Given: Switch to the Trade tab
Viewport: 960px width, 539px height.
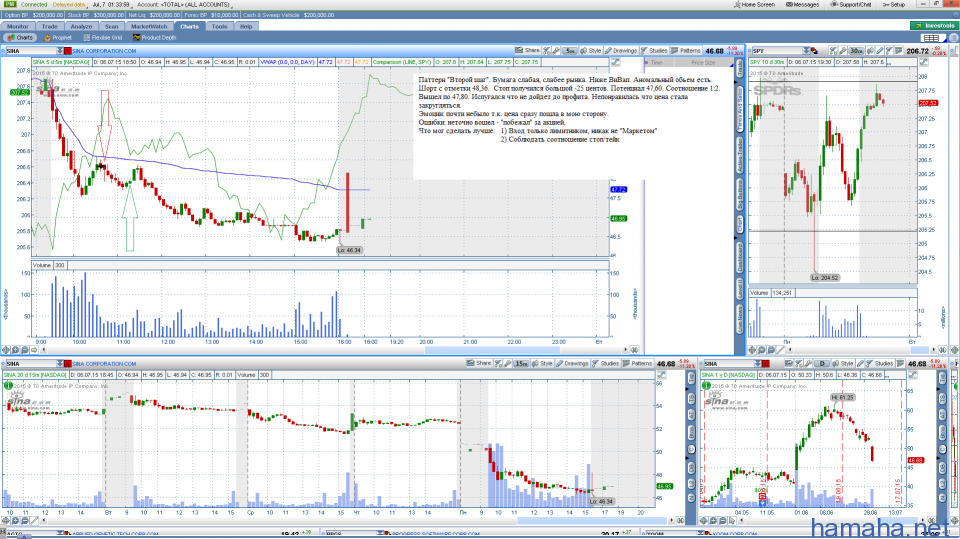Looking at the screenshot, I should point(50,26).
